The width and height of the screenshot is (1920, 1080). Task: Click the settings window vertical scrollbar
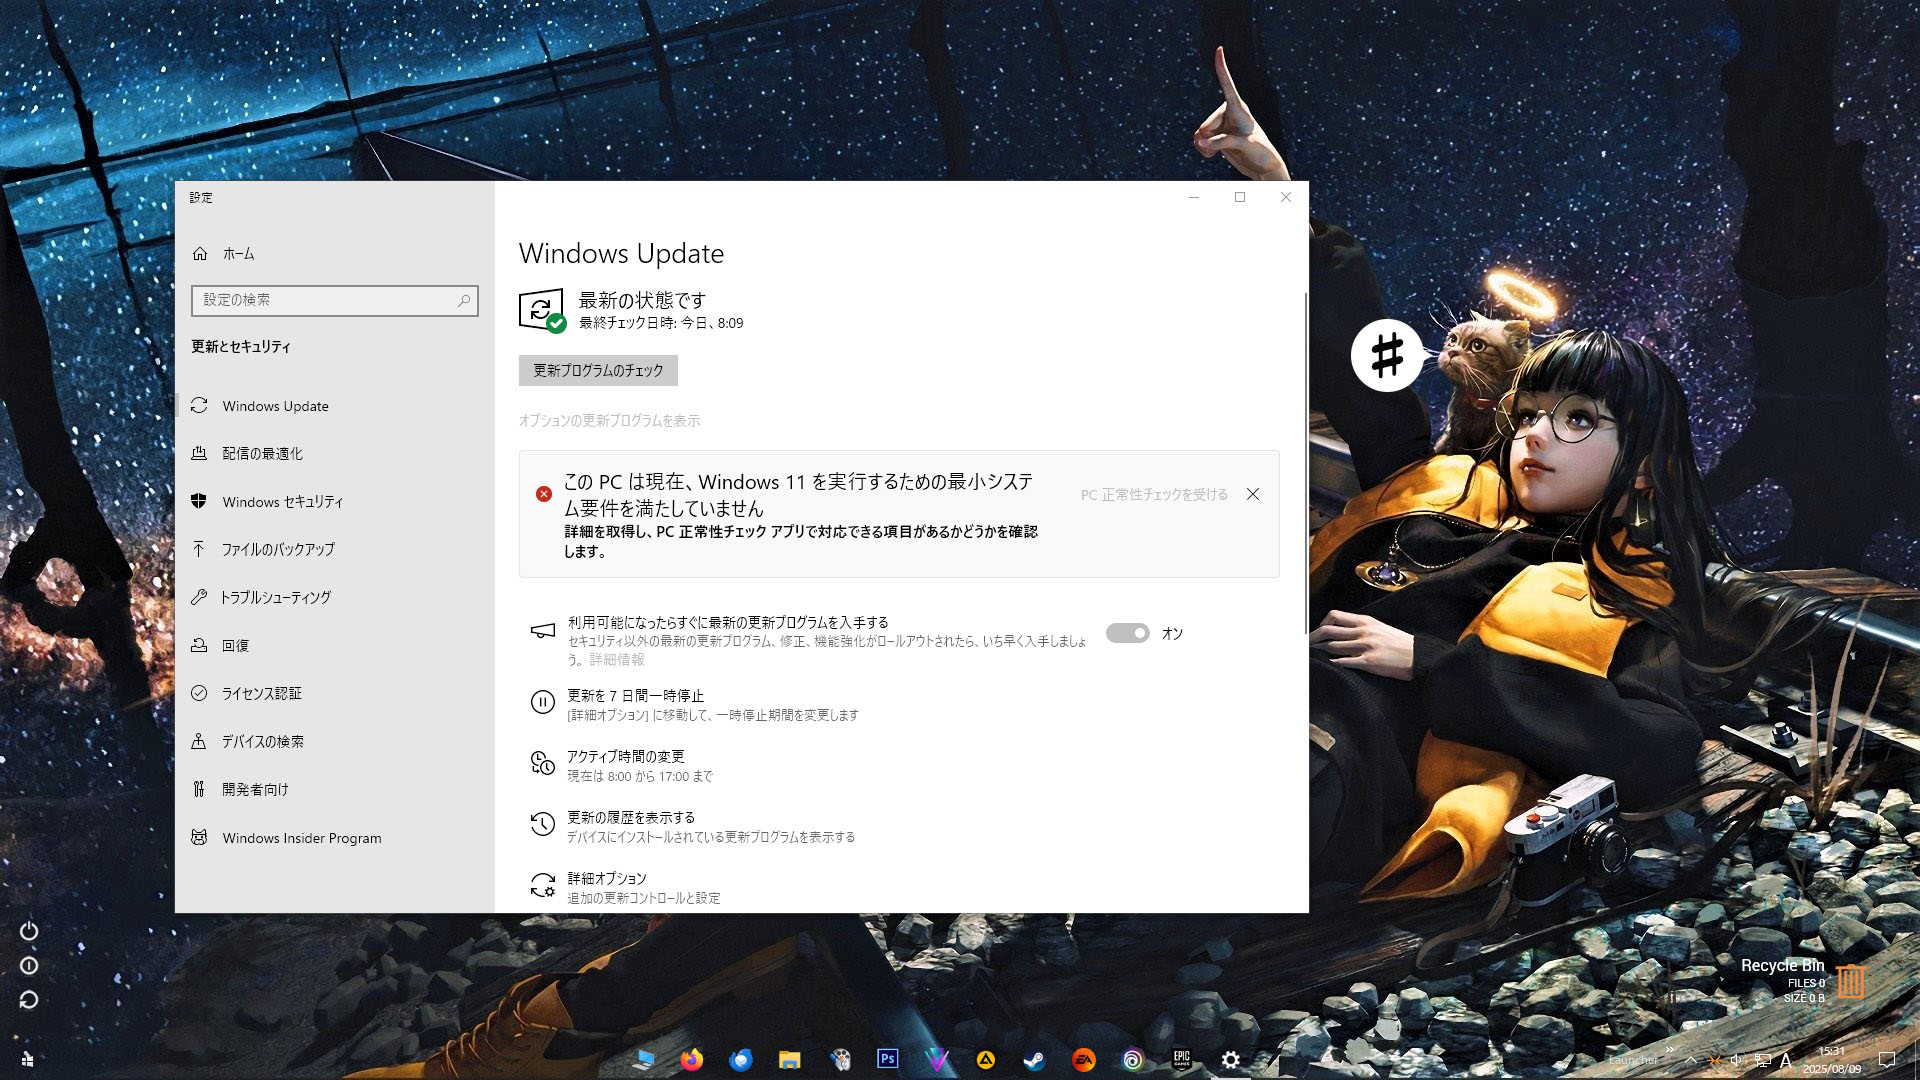[1305, 463]
